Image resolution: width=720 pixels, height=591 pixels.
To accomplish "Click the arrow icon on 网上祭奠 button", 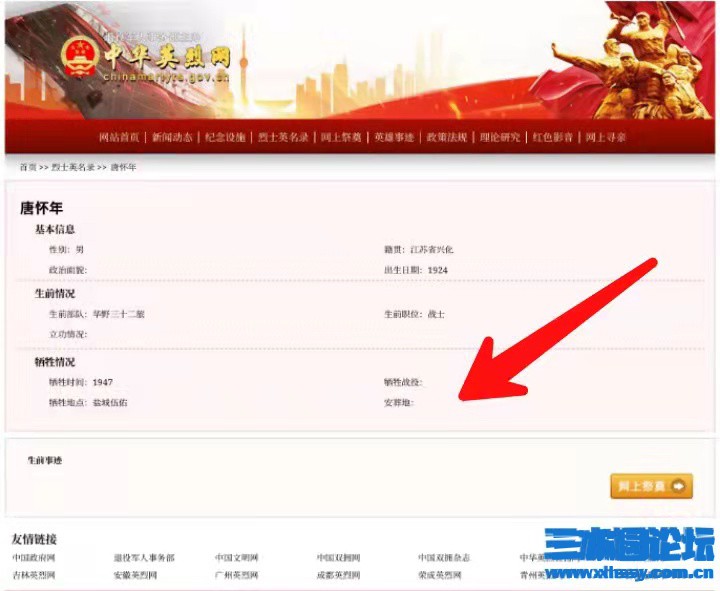I will click(678, 486).
